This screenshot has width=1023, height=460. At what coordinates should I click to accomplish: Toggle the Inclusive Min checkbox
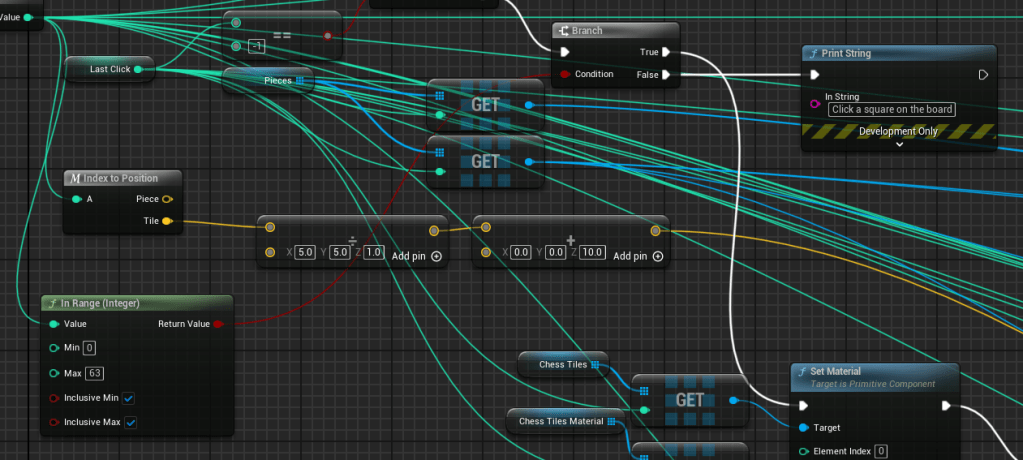pos(129,398)
